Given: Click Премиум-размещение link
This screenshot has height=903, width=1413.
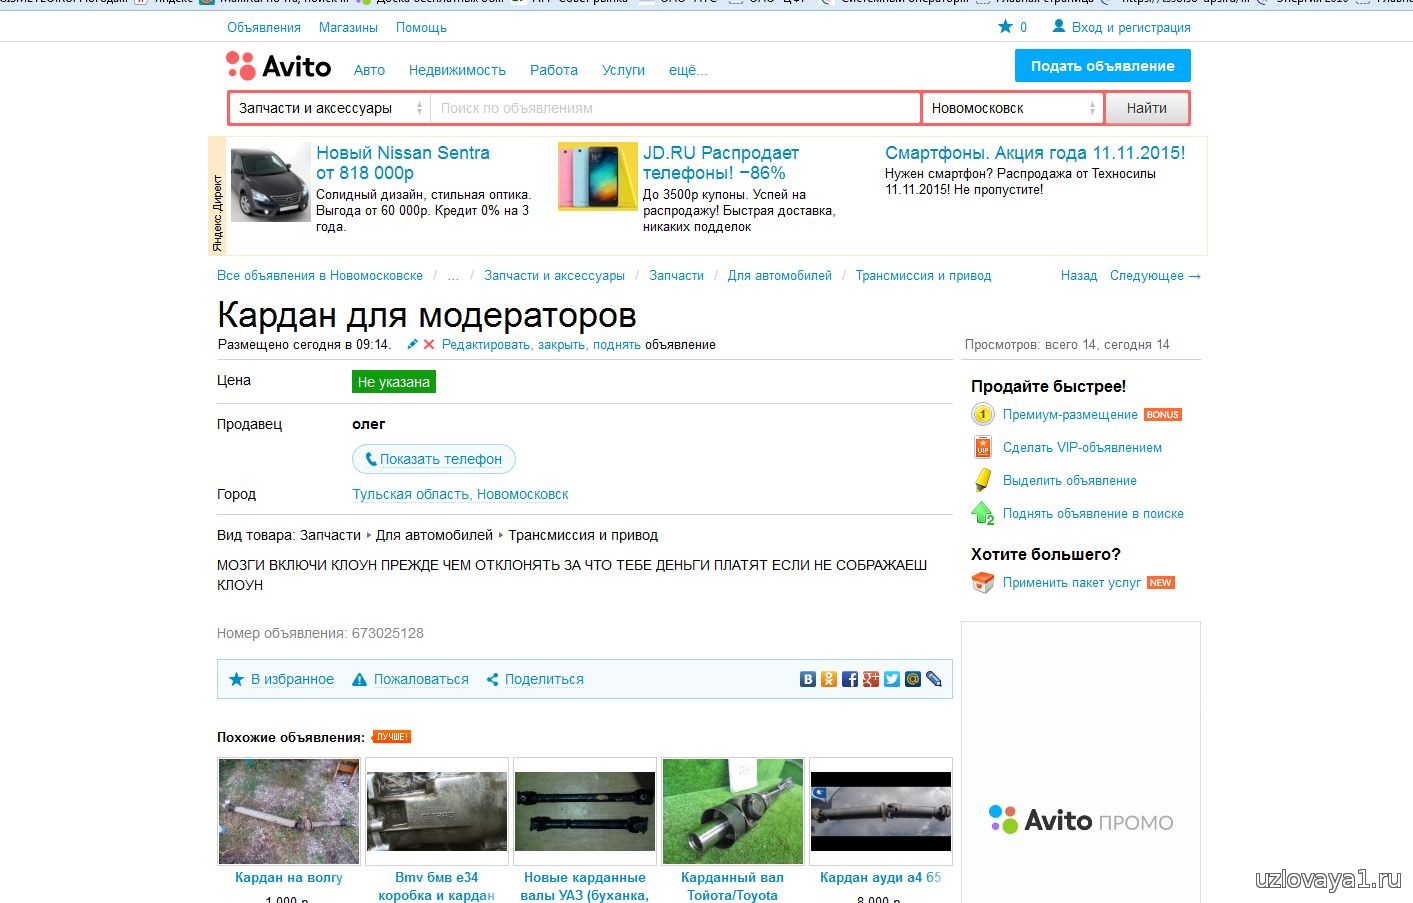Looking at the screenshot, I should tap(1070, 414).
